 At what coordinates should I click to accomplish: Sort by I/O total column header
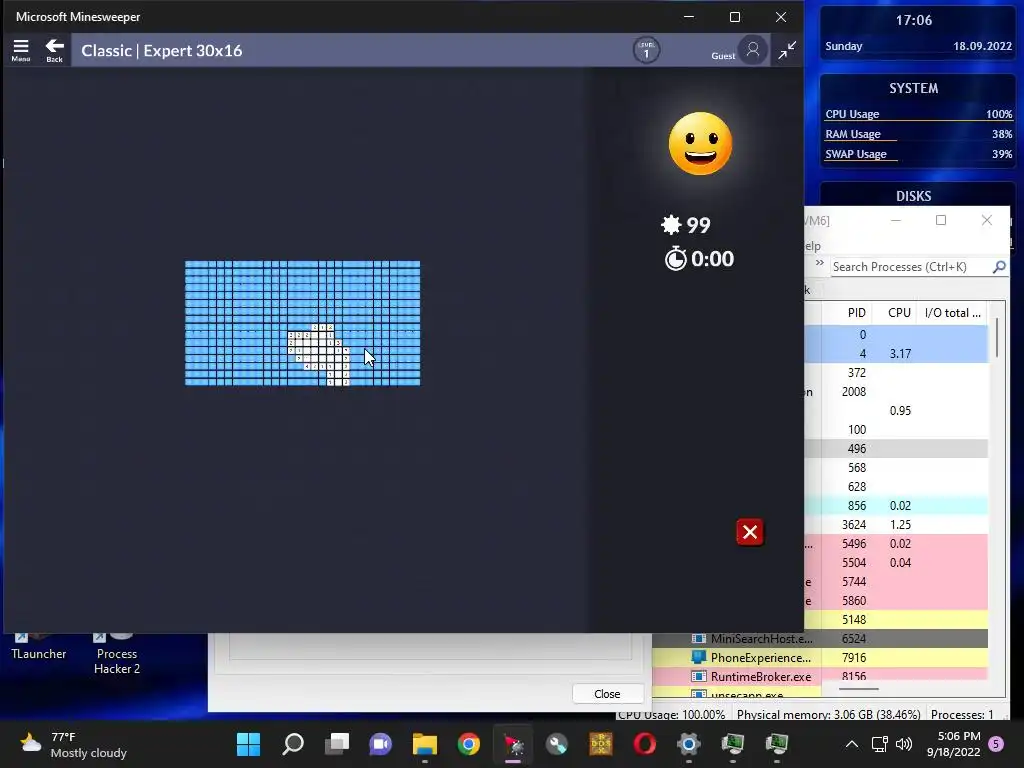click(952, 313)
